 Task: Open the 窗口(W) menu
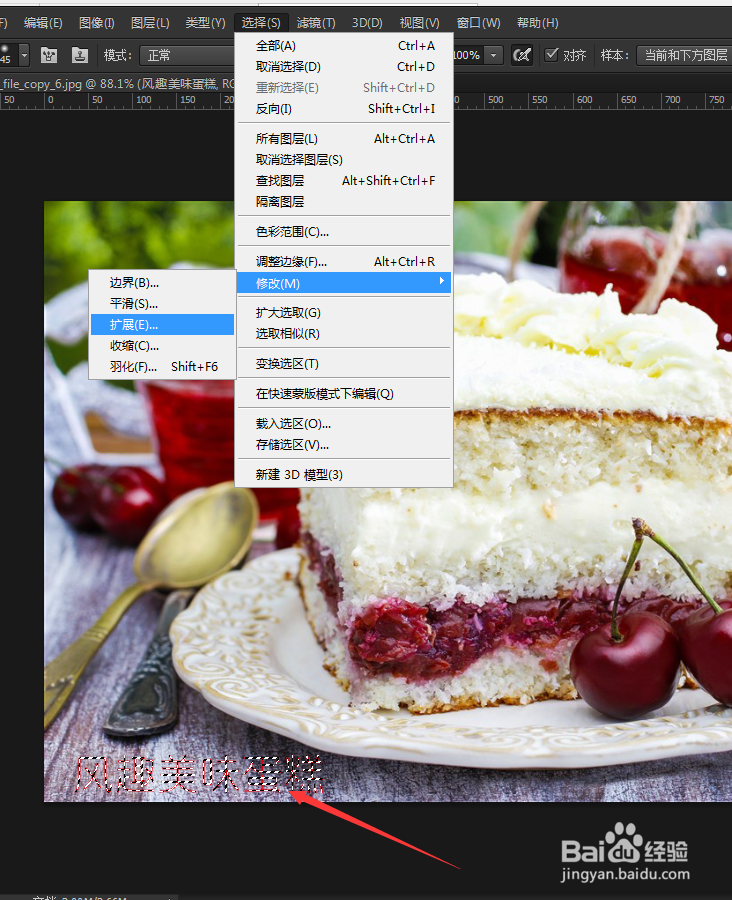(478, 23)
